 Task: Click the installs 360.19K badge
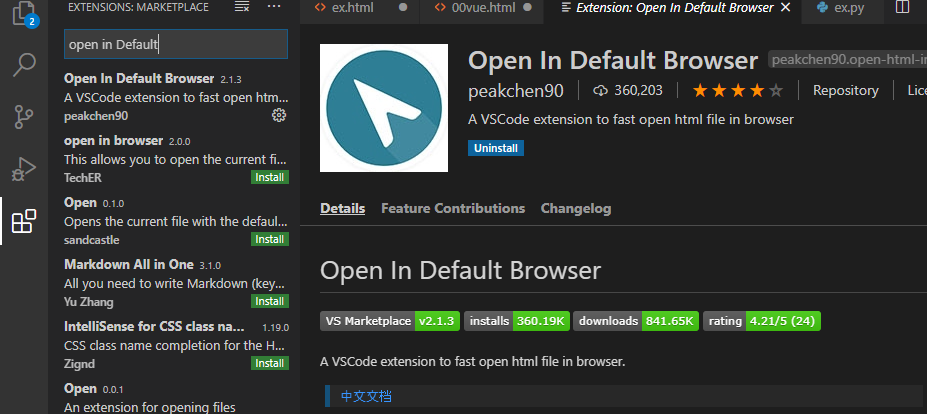[517, 321]
